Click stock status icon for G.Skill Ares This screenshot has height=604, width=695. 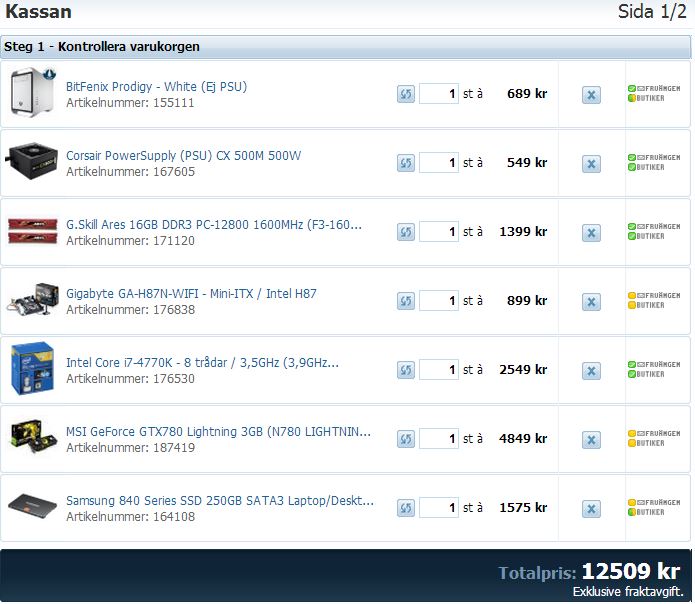click(654, 232)
